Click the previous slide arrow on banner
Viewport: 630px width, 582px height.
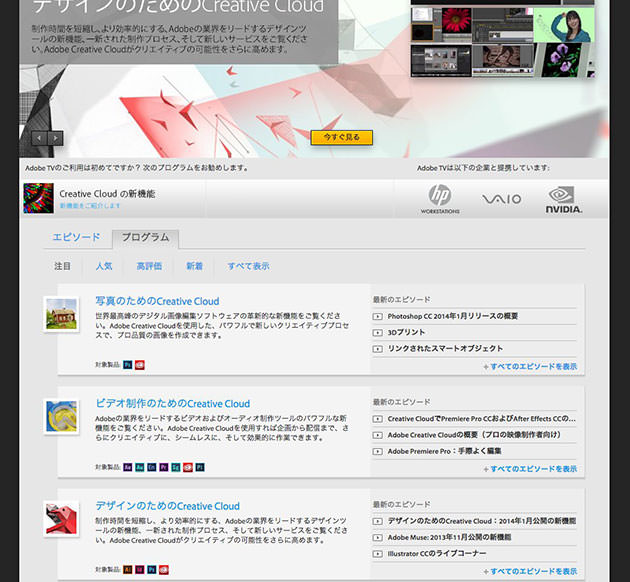(39, 139)
